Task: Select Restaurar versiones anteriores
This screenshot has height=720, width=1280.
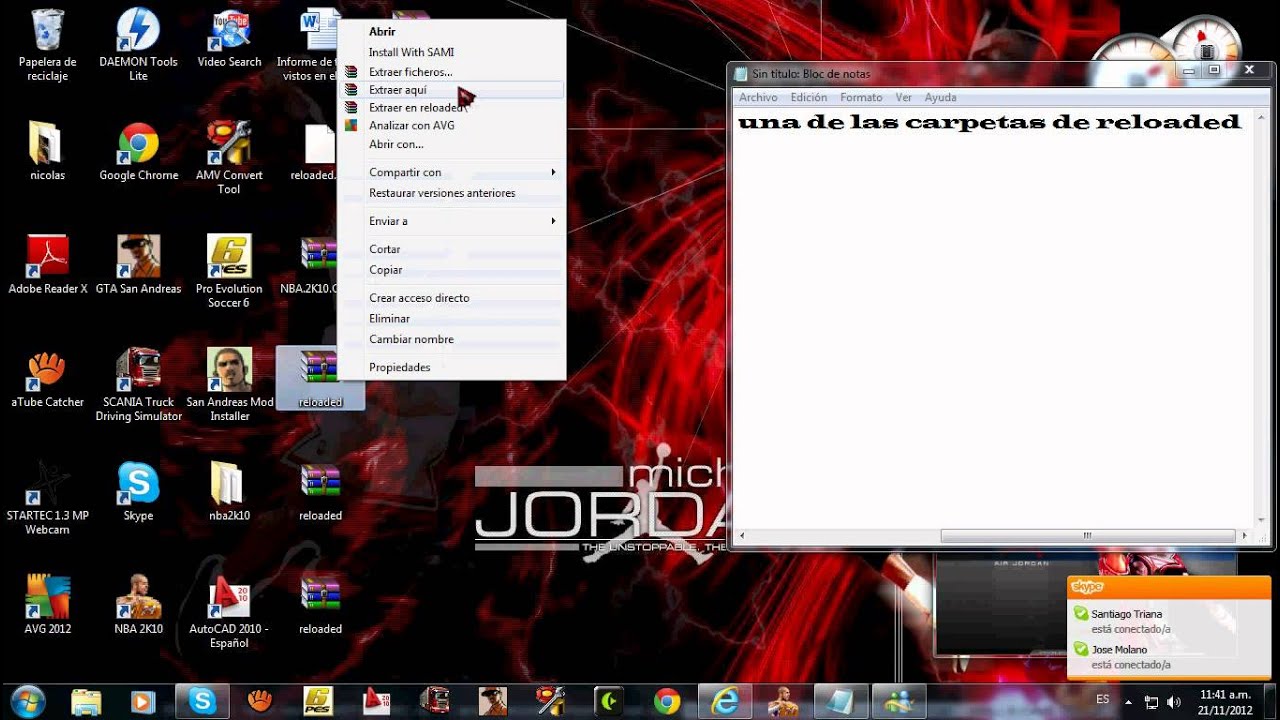Action: (x=452, y=193)
